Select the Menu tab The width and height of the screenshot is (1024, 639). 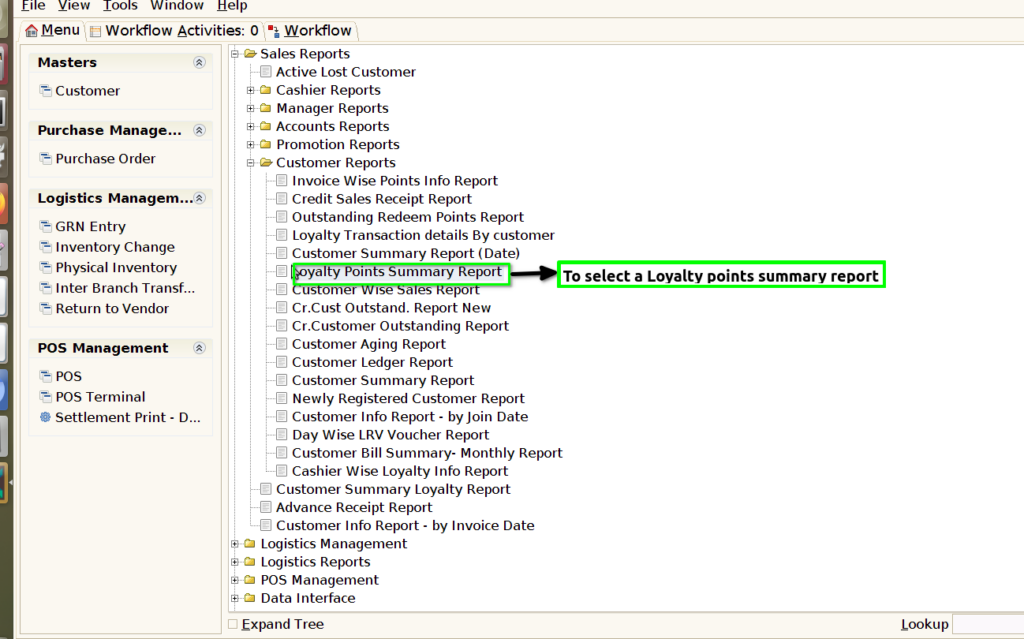click(x=53, y=31)
